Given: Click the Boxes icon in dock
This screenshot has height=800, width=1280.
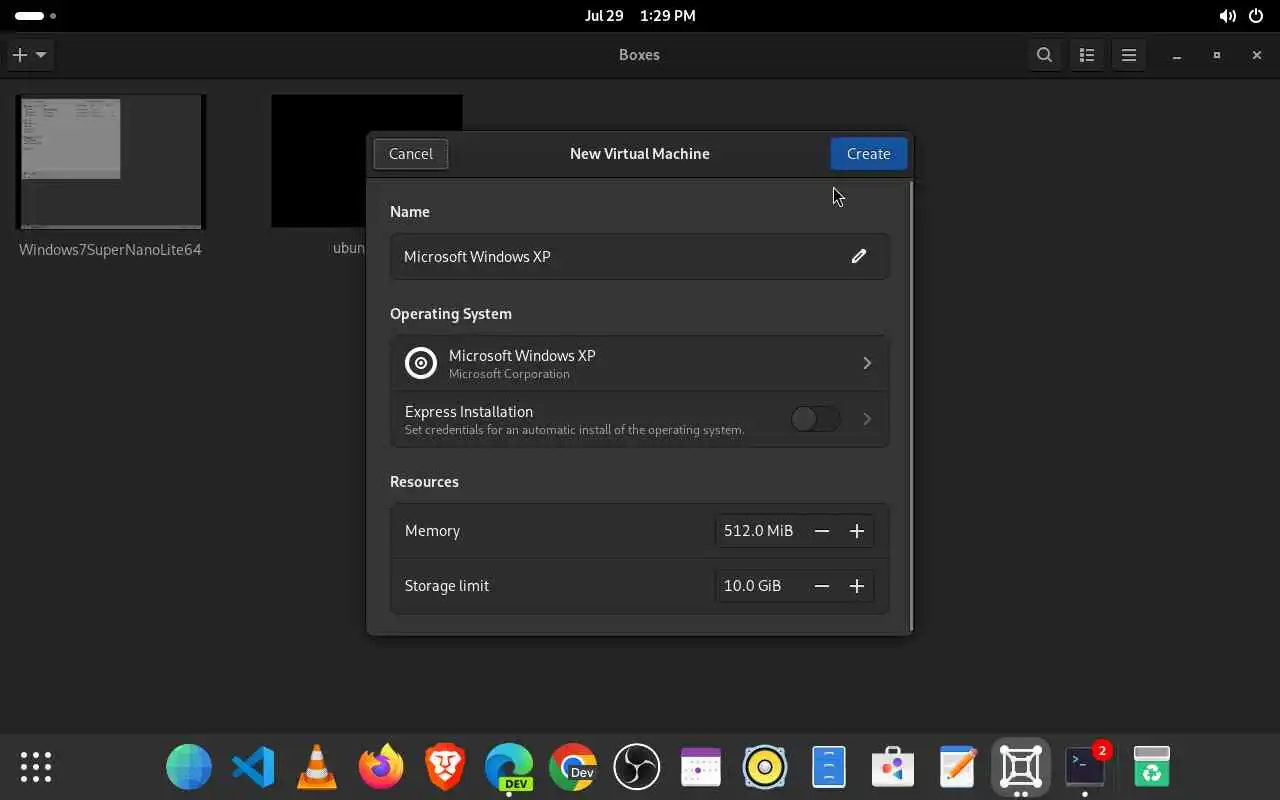Looking at the screenshot, I should [1021, 767].
